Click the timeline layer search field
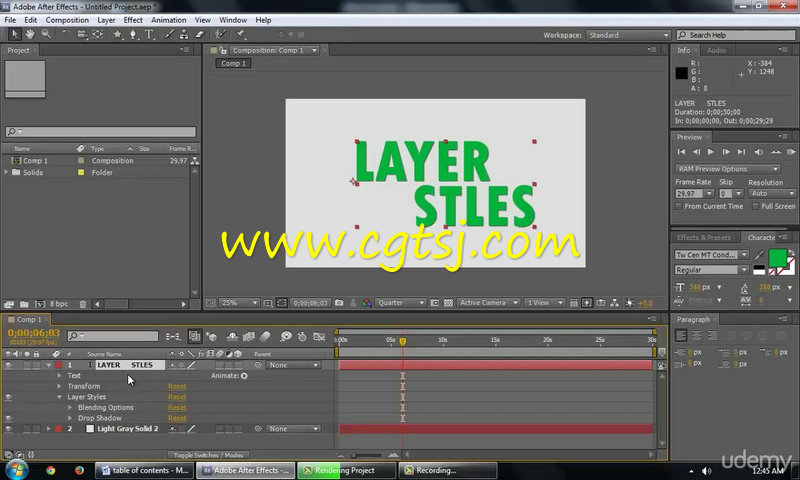This screenshot has width=800, height=480. click(113, 336)
